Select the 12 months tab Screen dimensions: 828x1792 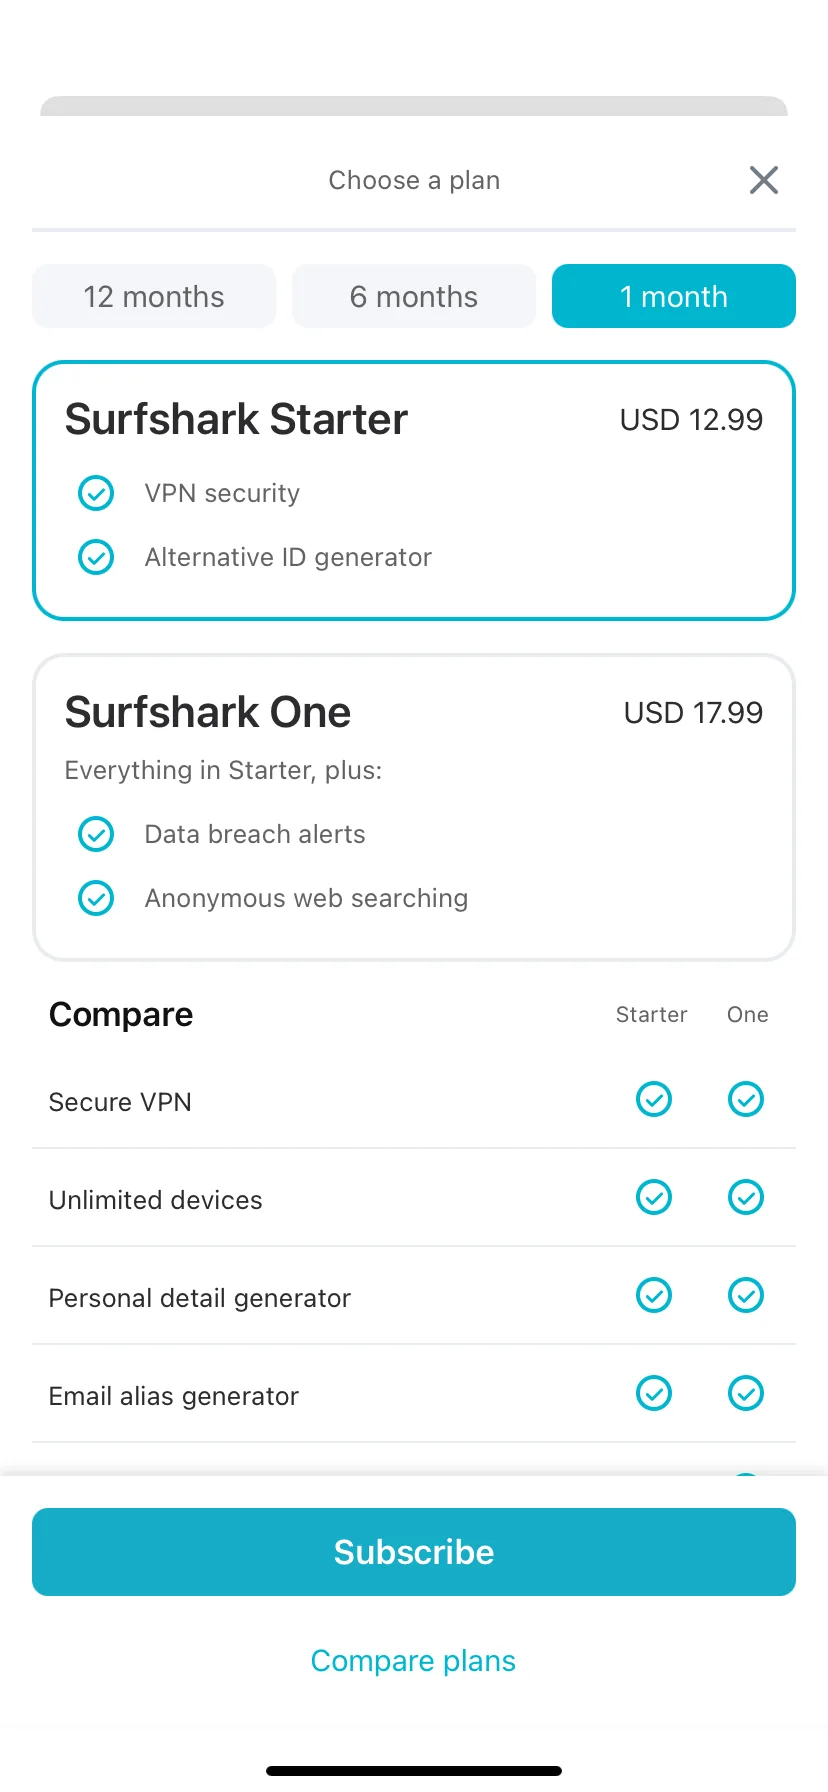[154, 296]
